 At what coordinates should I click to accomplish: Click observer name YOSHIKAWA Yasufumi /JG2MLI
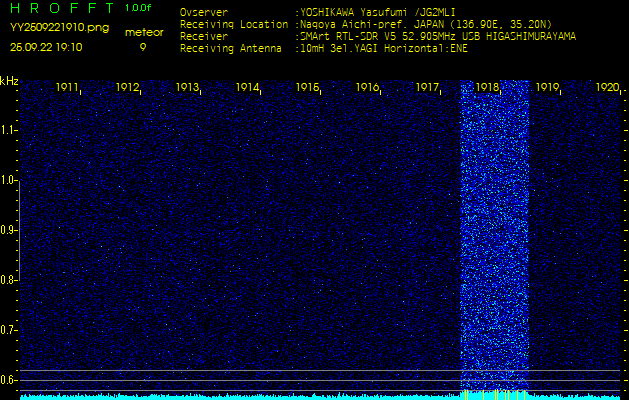pyautogui.click(x=377, y=12)
